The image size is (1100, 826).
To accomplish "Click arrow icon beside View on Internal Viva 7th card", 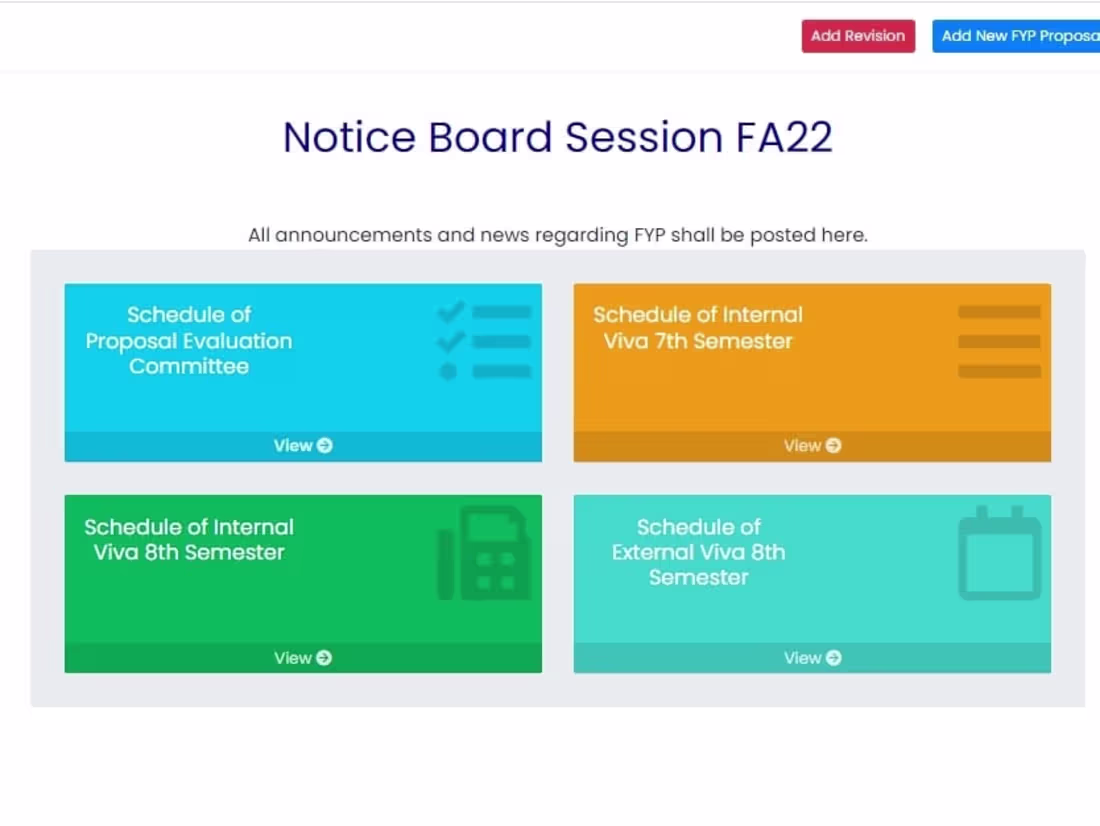I will click(833, 446).
